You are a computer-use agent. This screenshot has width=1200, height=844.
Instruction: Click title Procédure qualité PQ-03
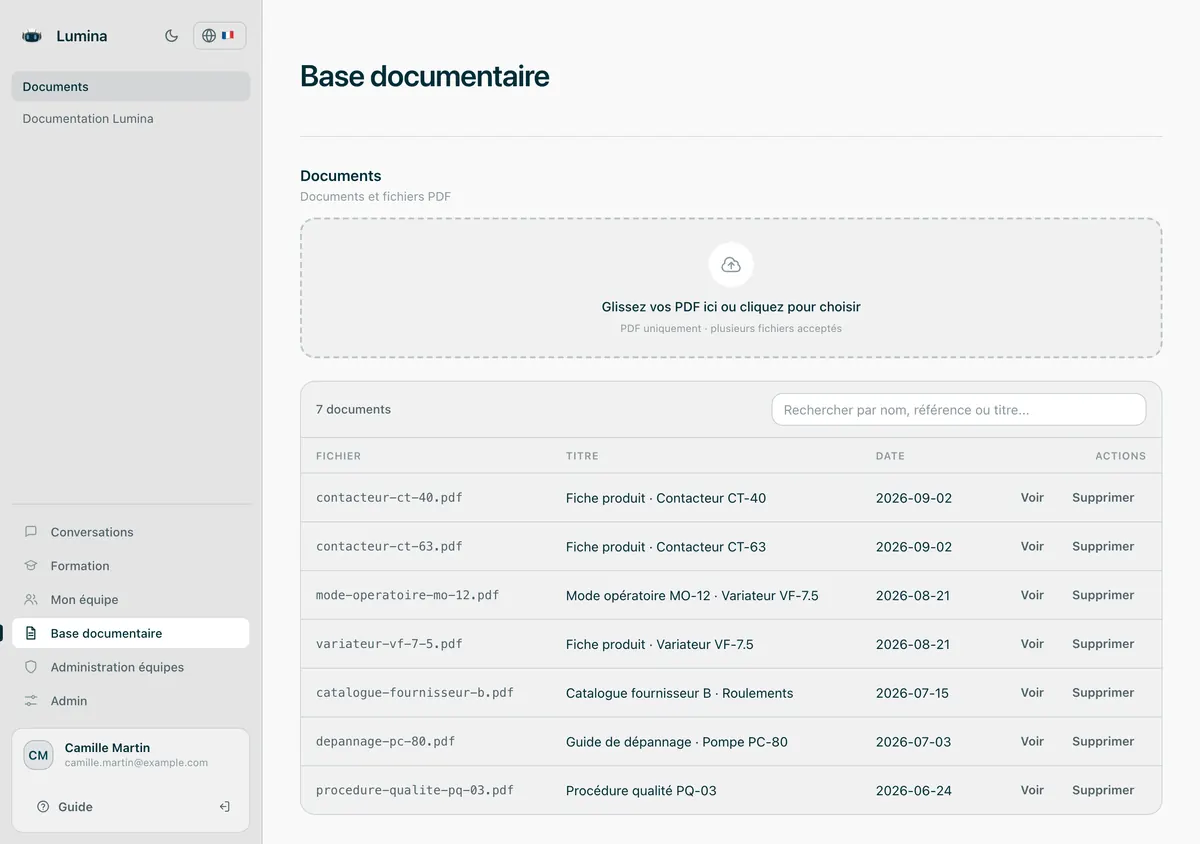click(641, 791)
